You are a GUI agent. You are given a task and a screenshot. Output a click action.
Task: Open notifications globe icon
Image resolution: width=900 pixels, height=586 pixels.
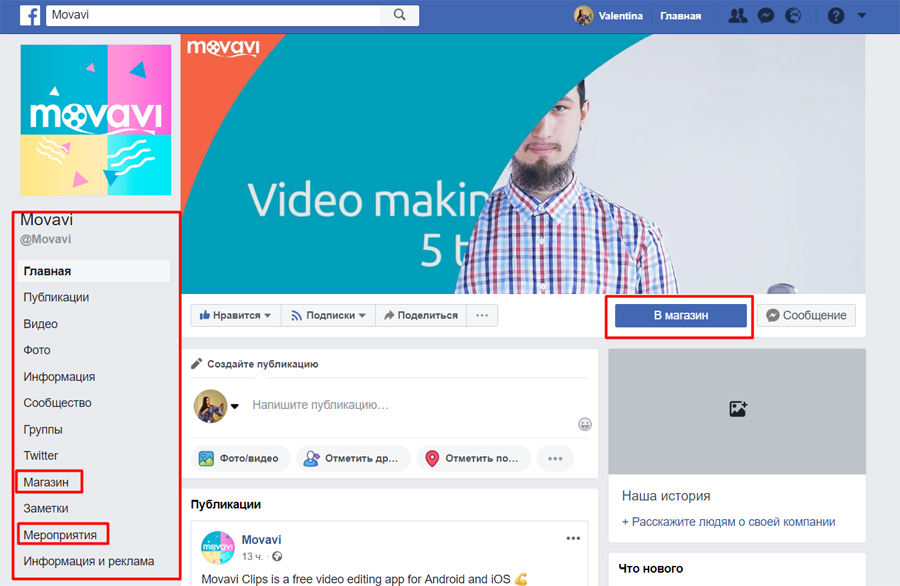point(793,16)
